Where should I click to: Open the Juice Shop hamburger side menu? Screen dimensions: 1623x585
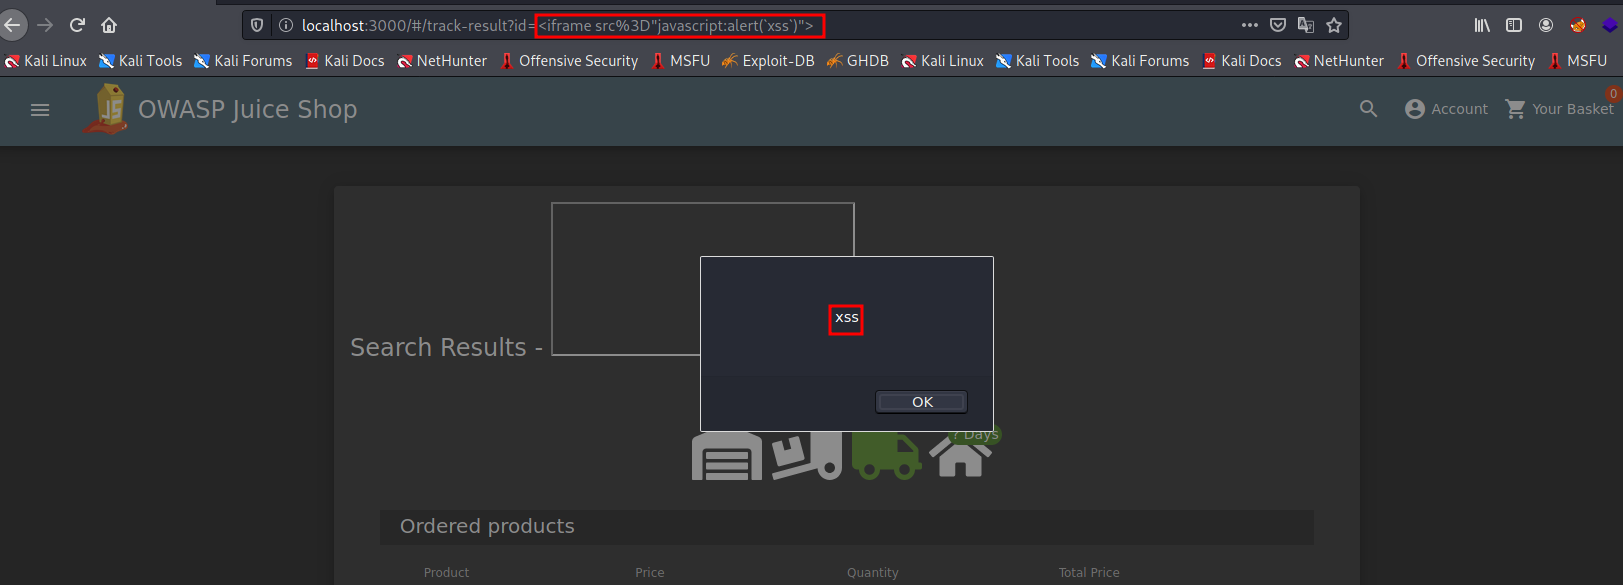click(40, 110)
